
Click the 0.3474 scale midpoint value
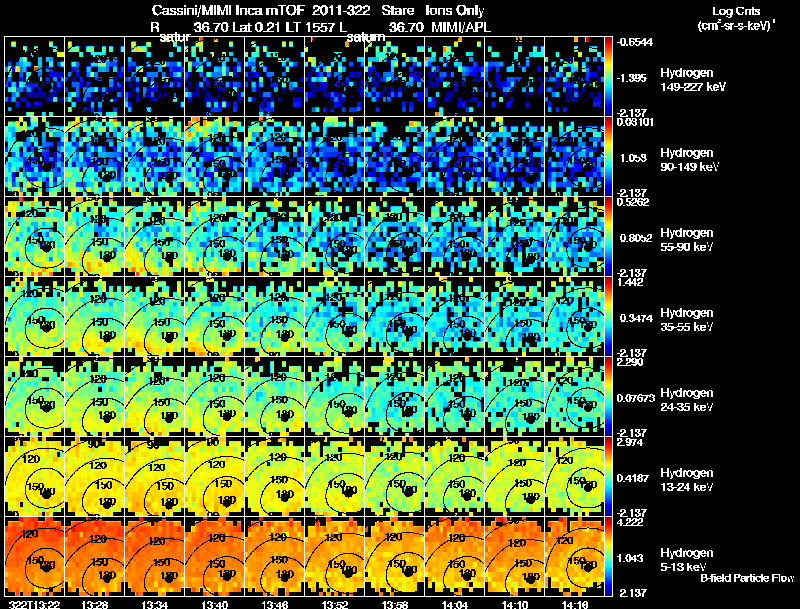click(x=636, y=318)
